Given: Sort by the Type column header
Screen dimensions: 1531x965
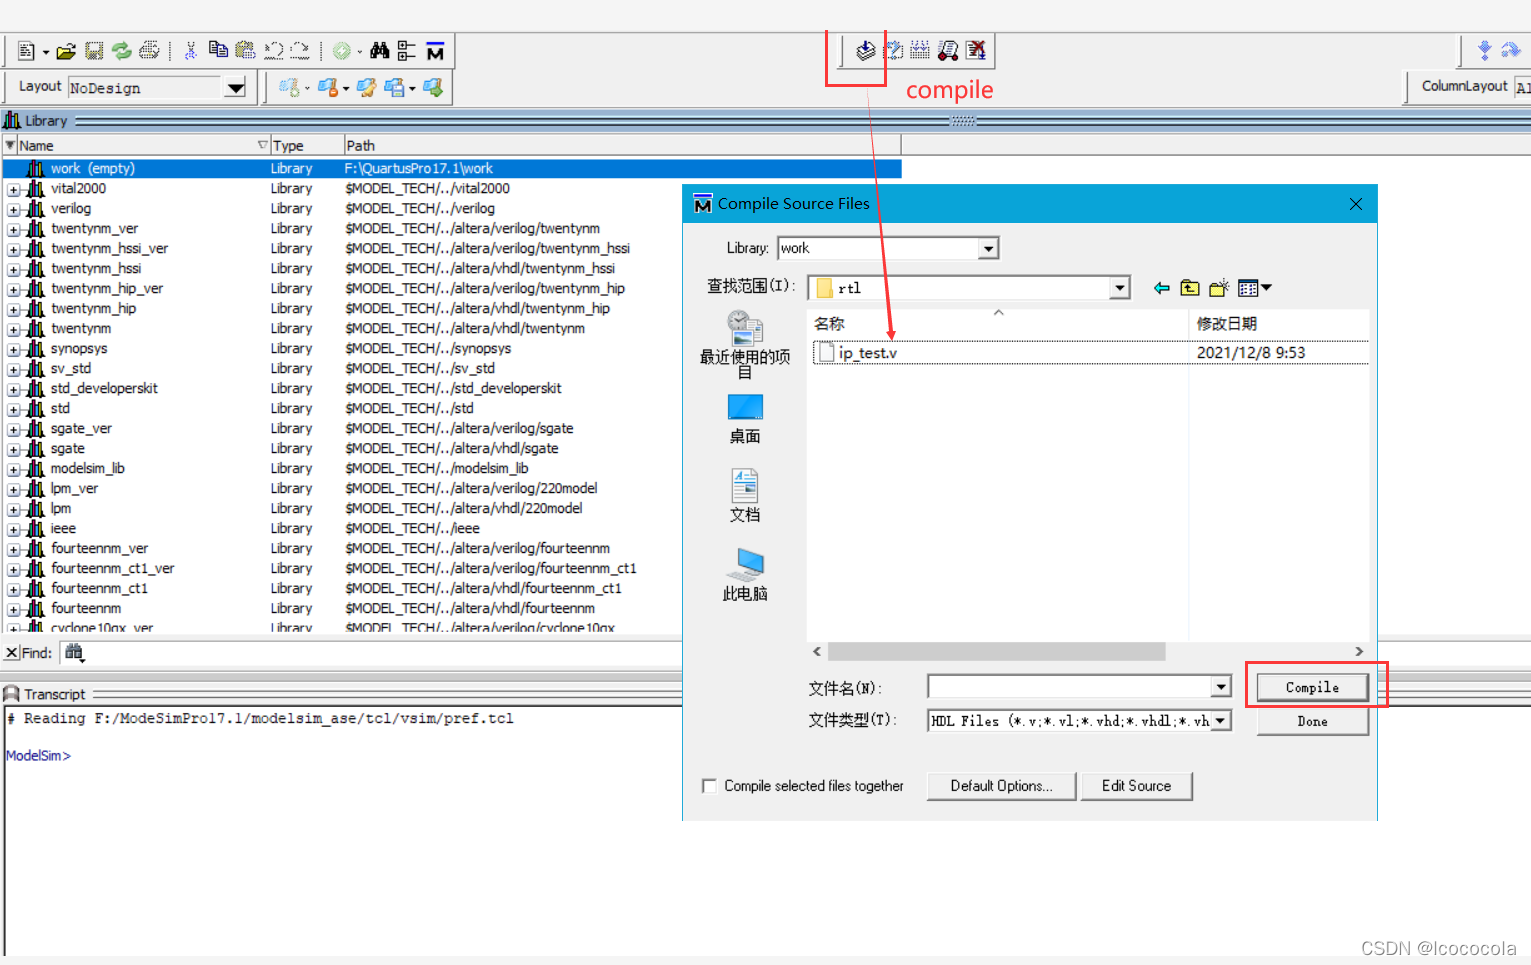Looking at the screenshot, I should [x=307, y=145].
